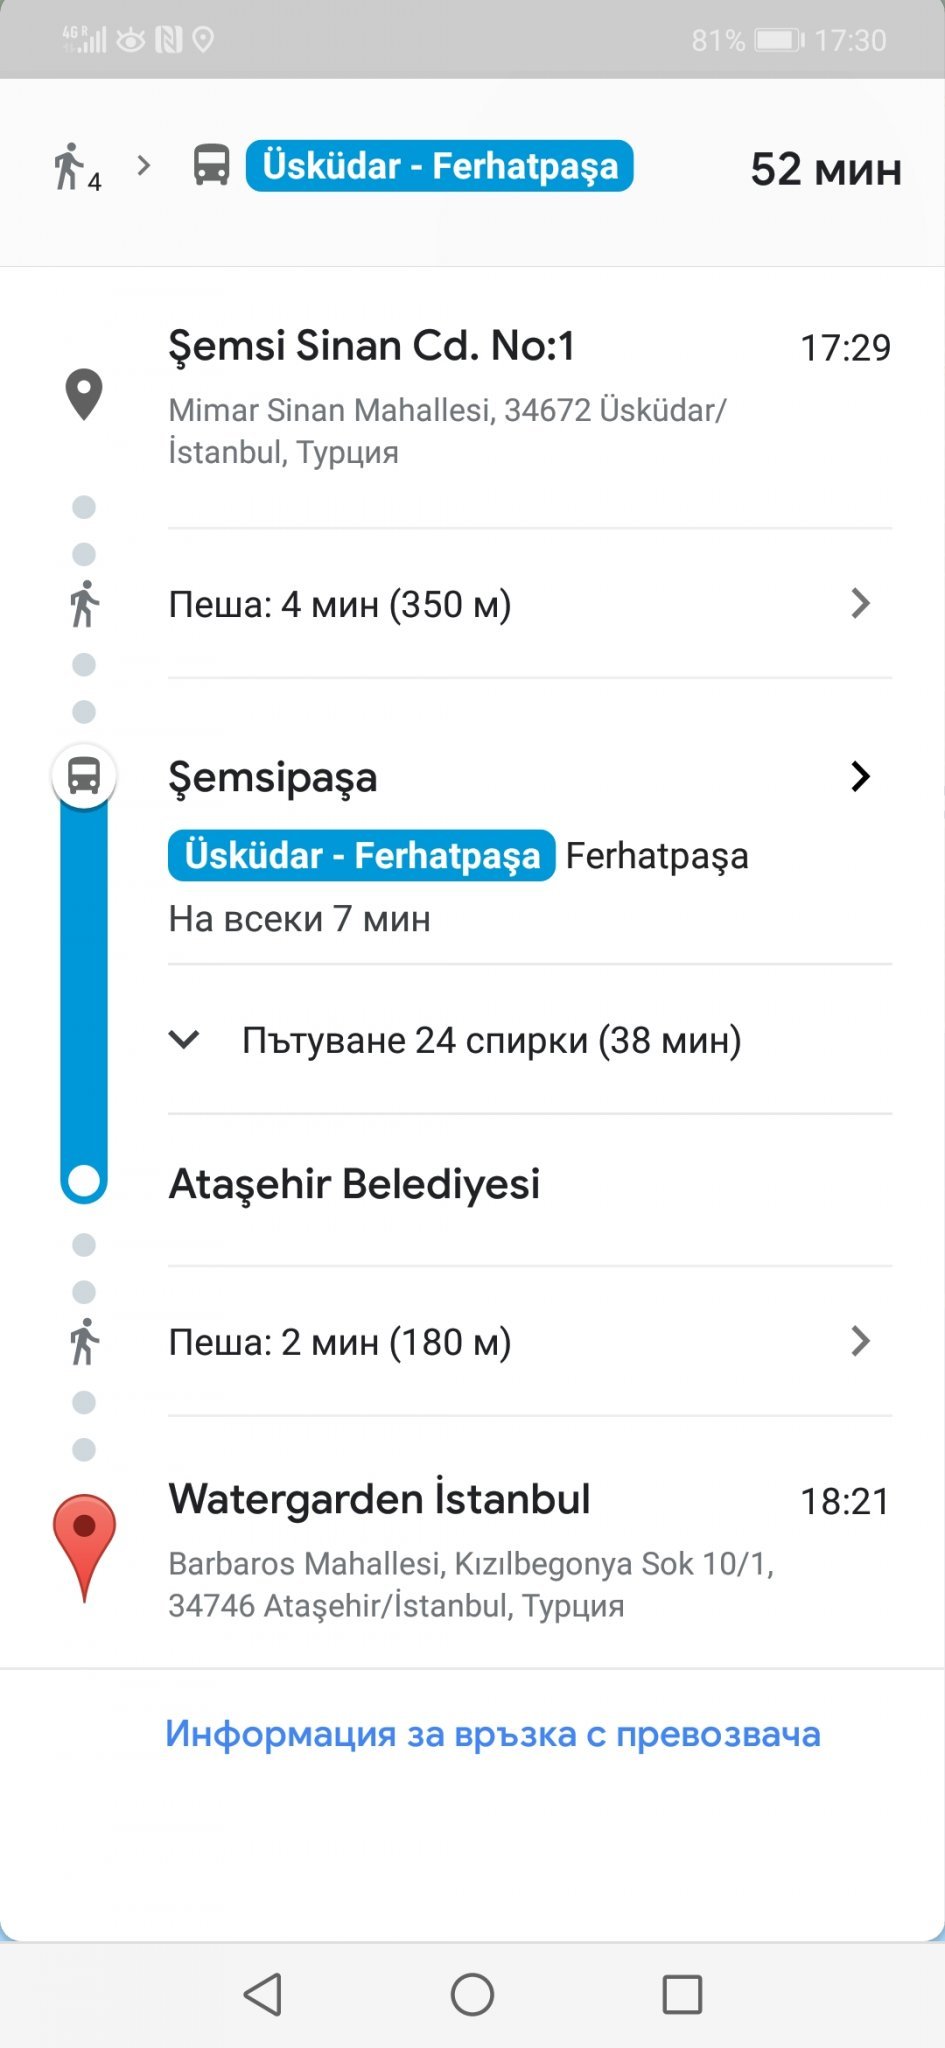Tap the blue Üsküdar - Ferhatpaşa header badge
Viewport: 945px width, 2048px height.
[439, 166]
